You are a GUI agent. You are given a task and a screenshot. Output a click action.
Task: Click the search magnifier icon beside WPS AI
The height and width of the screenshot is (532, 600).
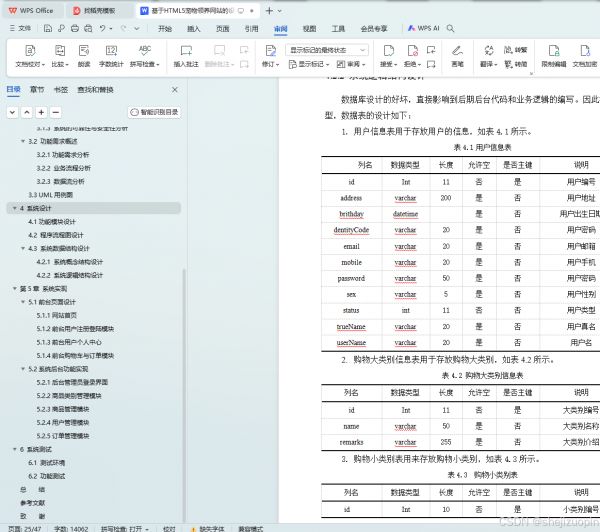tap(450, 28)
